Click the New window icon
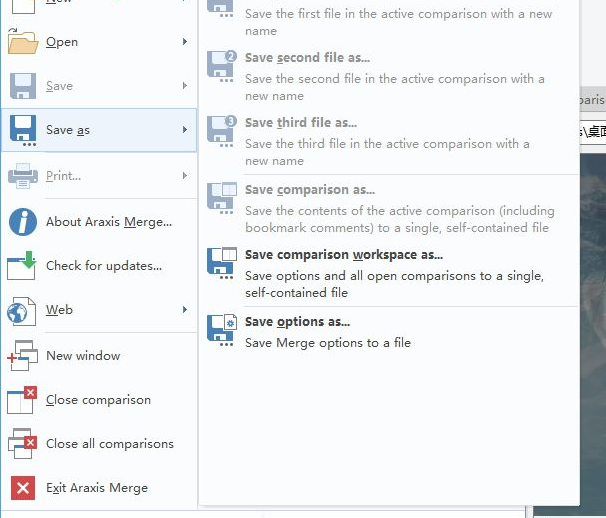606x518 pixels. tap(22, 355)
